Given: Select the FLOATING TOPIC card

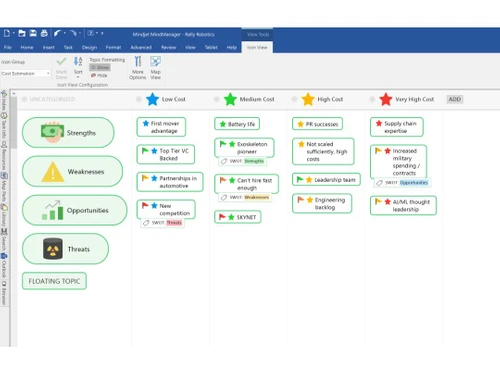Looking at the screenshot, I should click(54, 281).
